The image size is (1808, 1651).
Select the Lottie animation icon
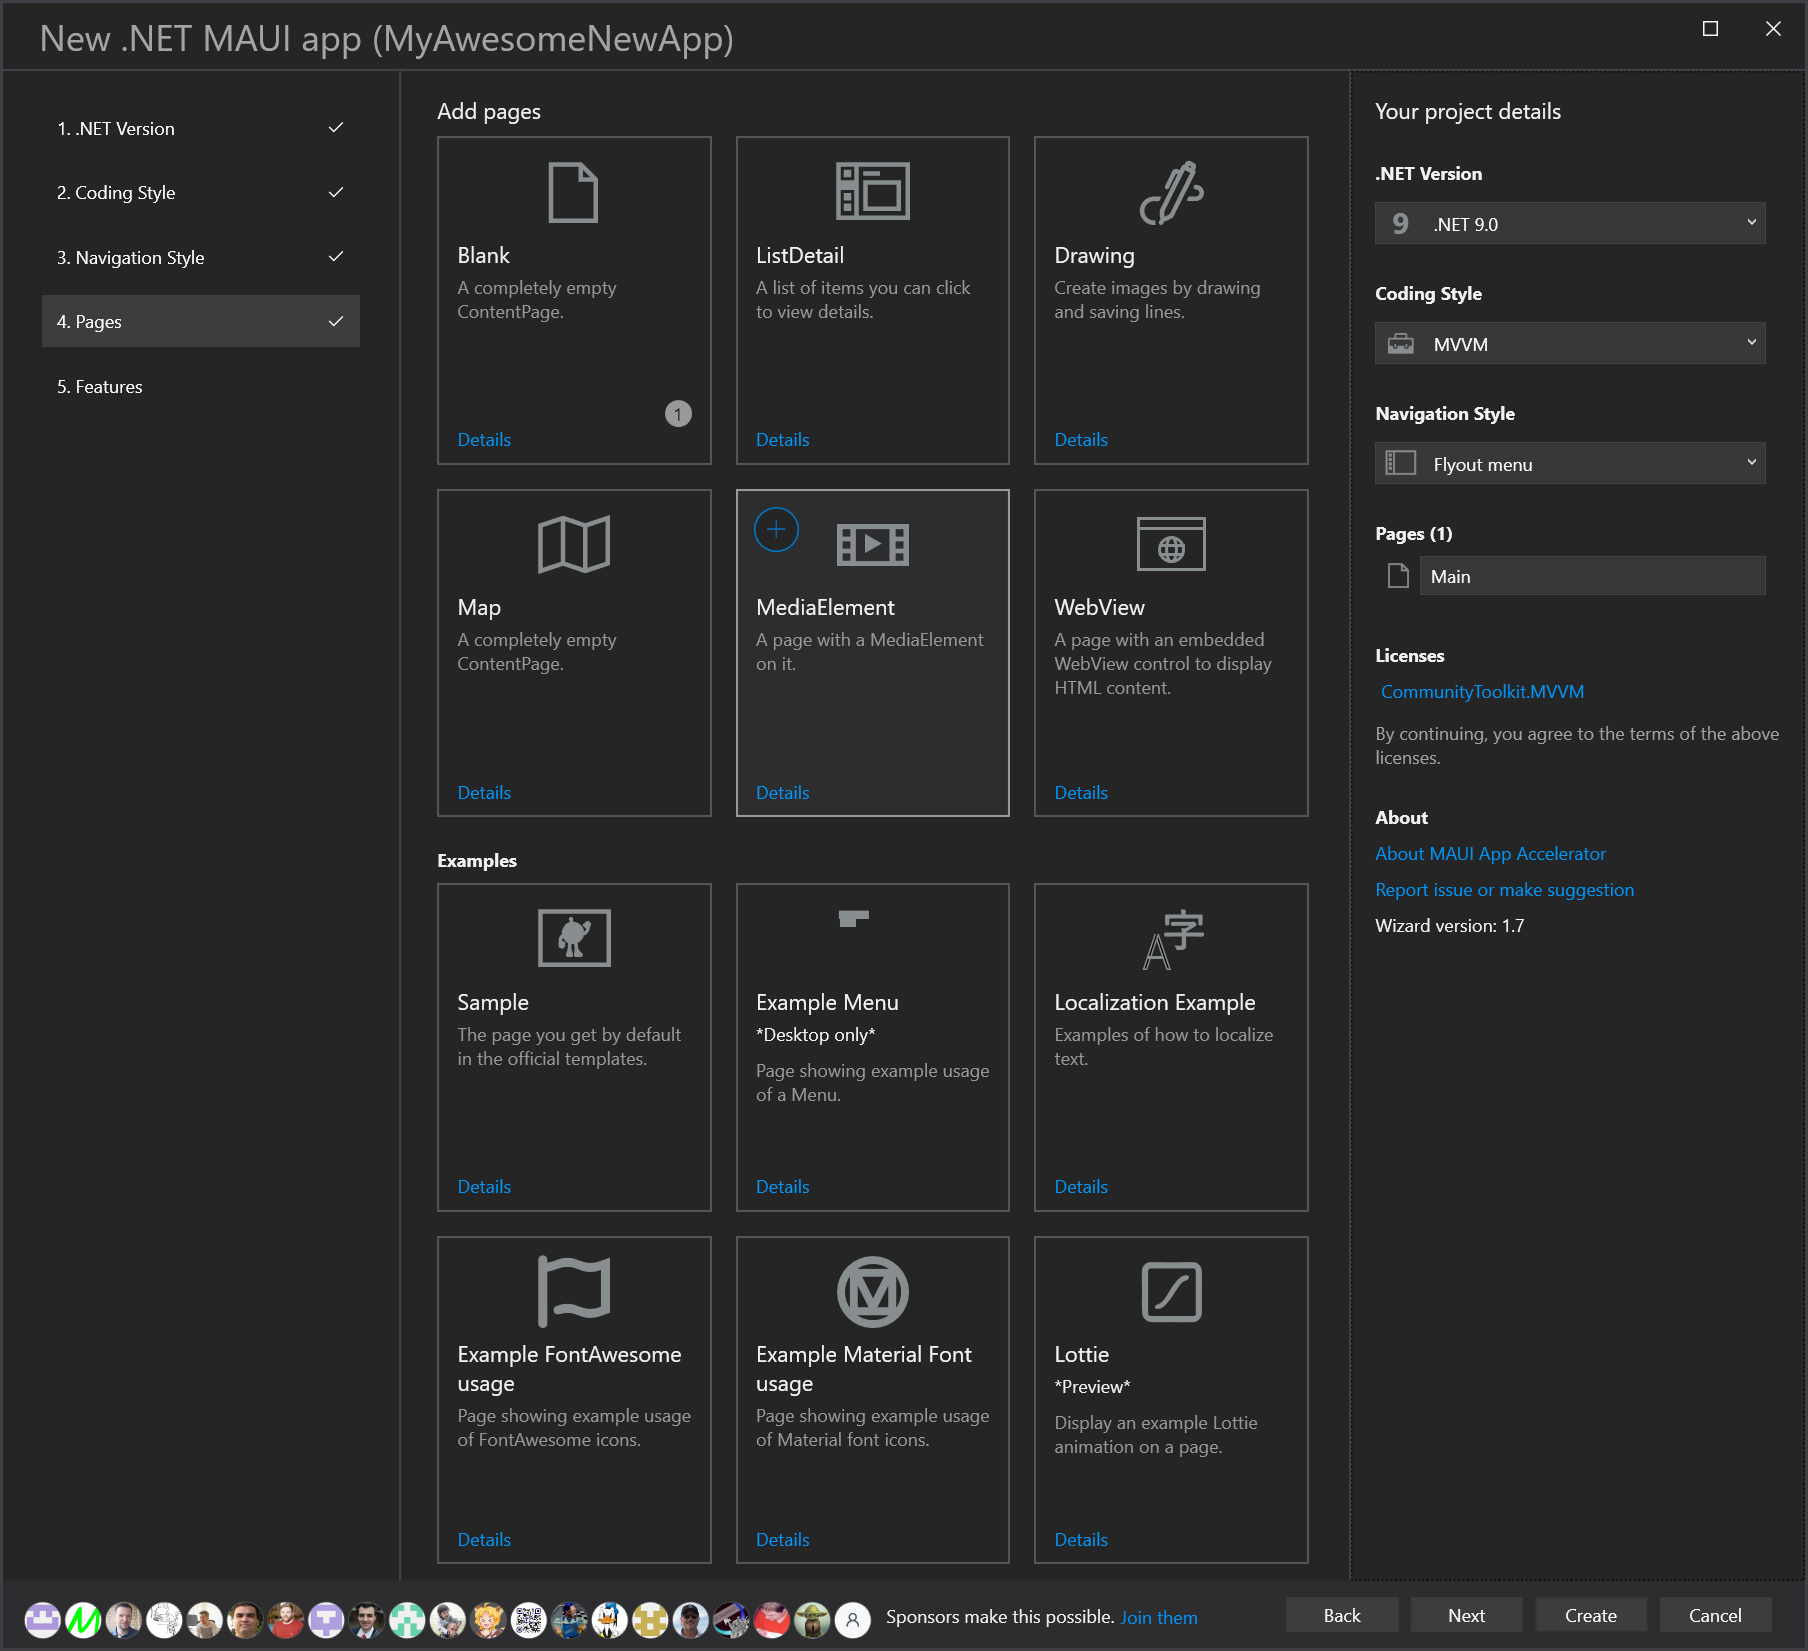[1171, 1291]
